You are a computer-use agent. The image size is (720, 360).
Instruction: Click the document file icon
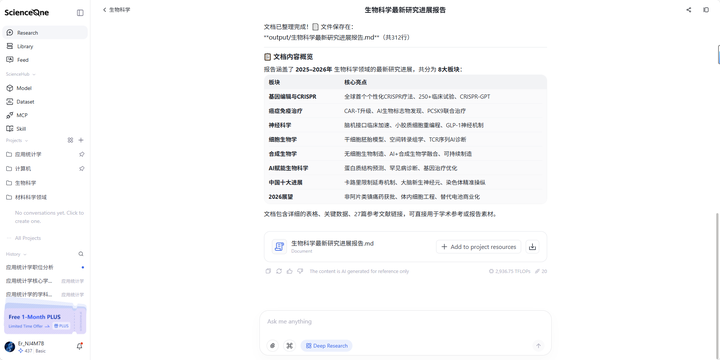pyautogui.click(x=279, y=247)
